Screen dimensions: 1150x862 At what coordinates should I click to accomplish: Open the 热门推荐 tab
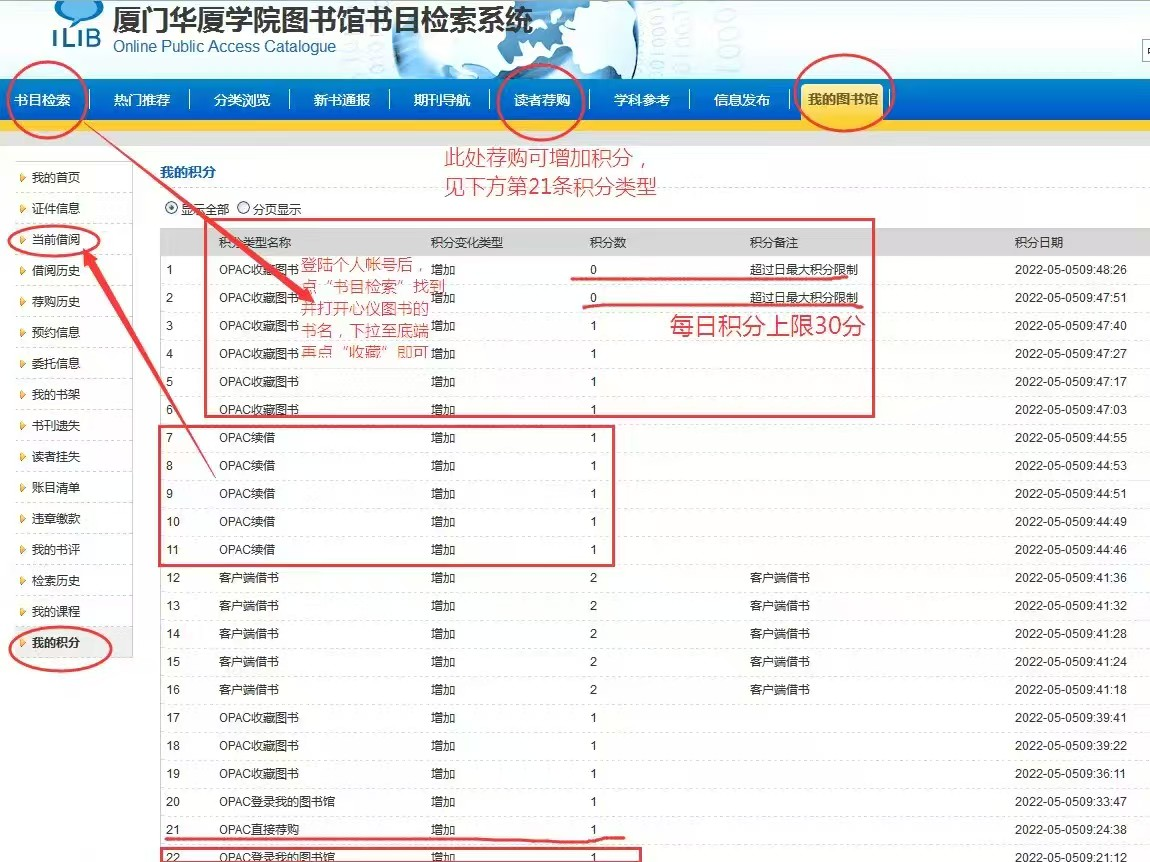click(x=142, y=100)
